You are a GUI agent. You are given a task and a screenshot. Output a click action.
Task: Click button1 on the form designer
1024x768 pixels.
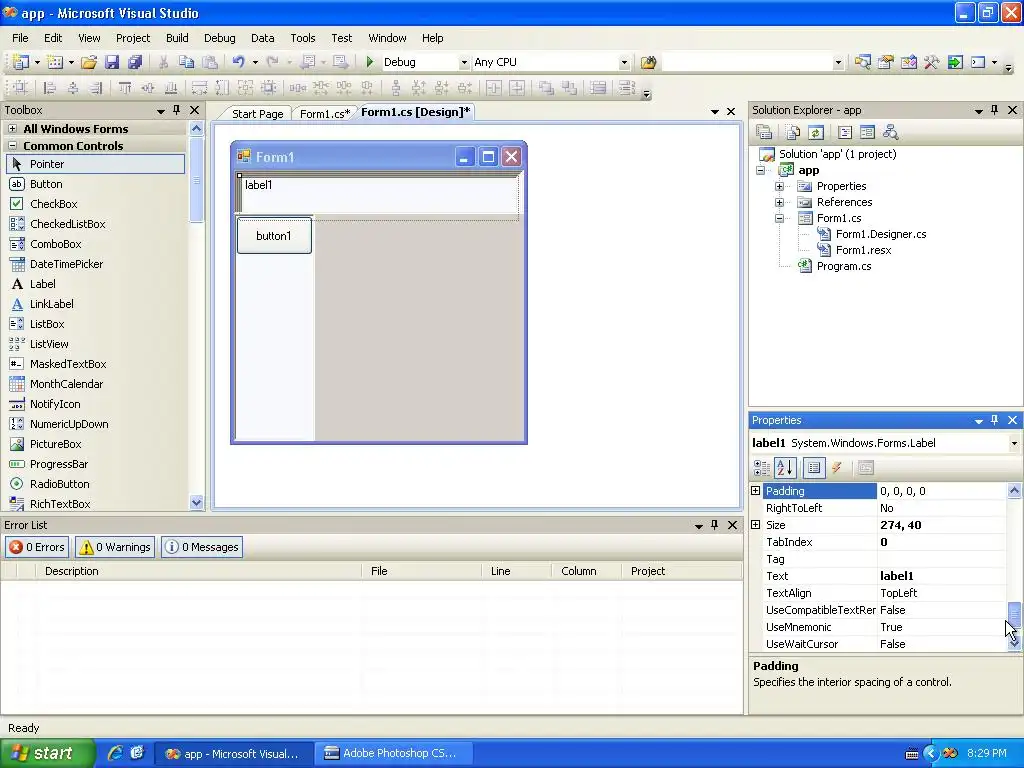pyautogui.click(x=274, y=236)
